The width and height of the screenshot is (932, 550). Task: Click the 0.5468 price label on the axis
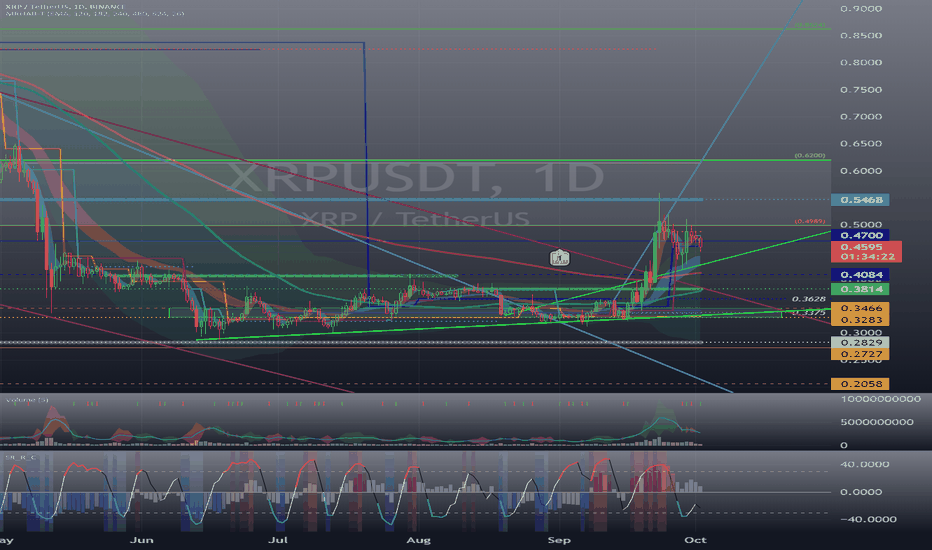tap(860, 200)
